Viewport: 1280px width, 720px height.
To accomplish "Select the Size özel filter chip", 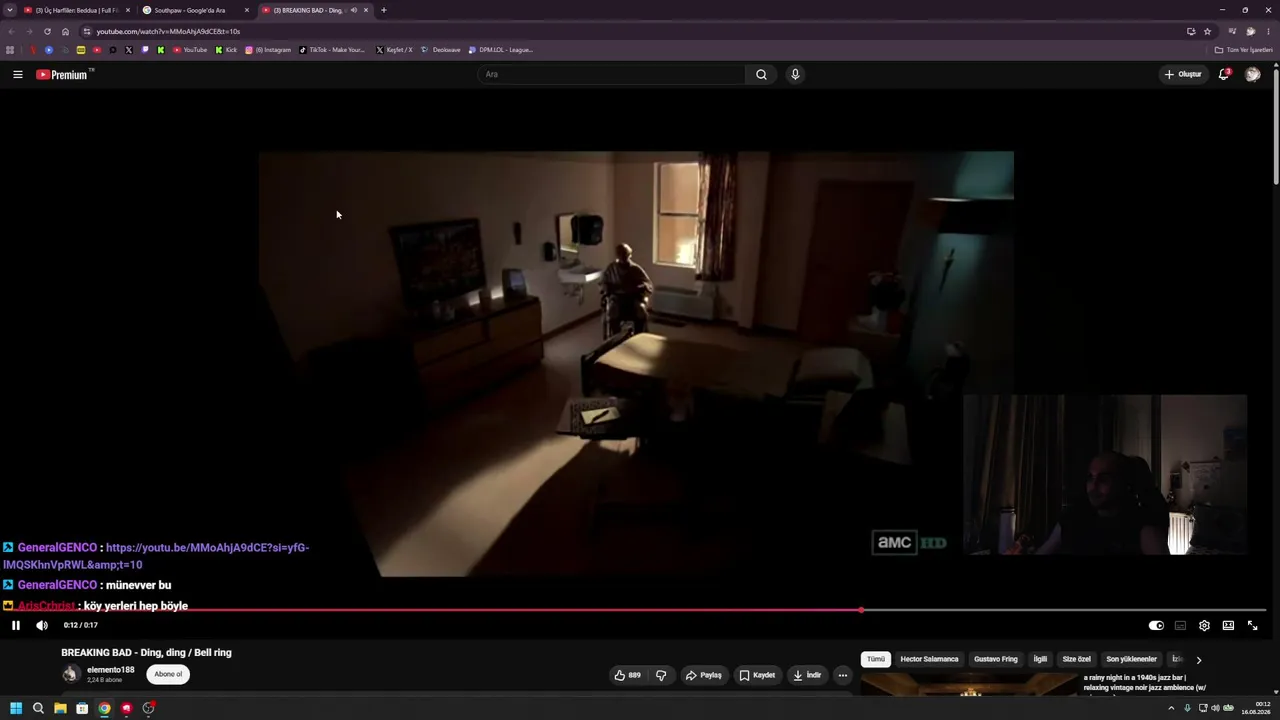I will pos(1077,659).
